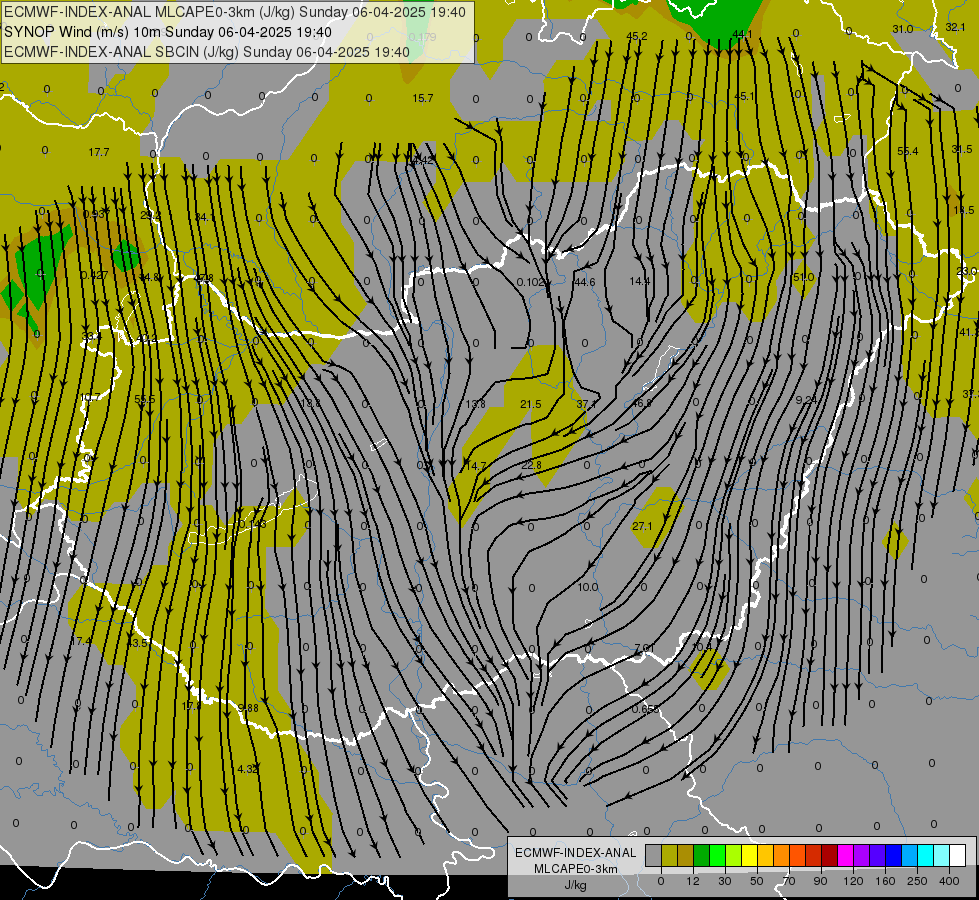
Task: Click the 27.1 map value
Action: tap(642, 526)
